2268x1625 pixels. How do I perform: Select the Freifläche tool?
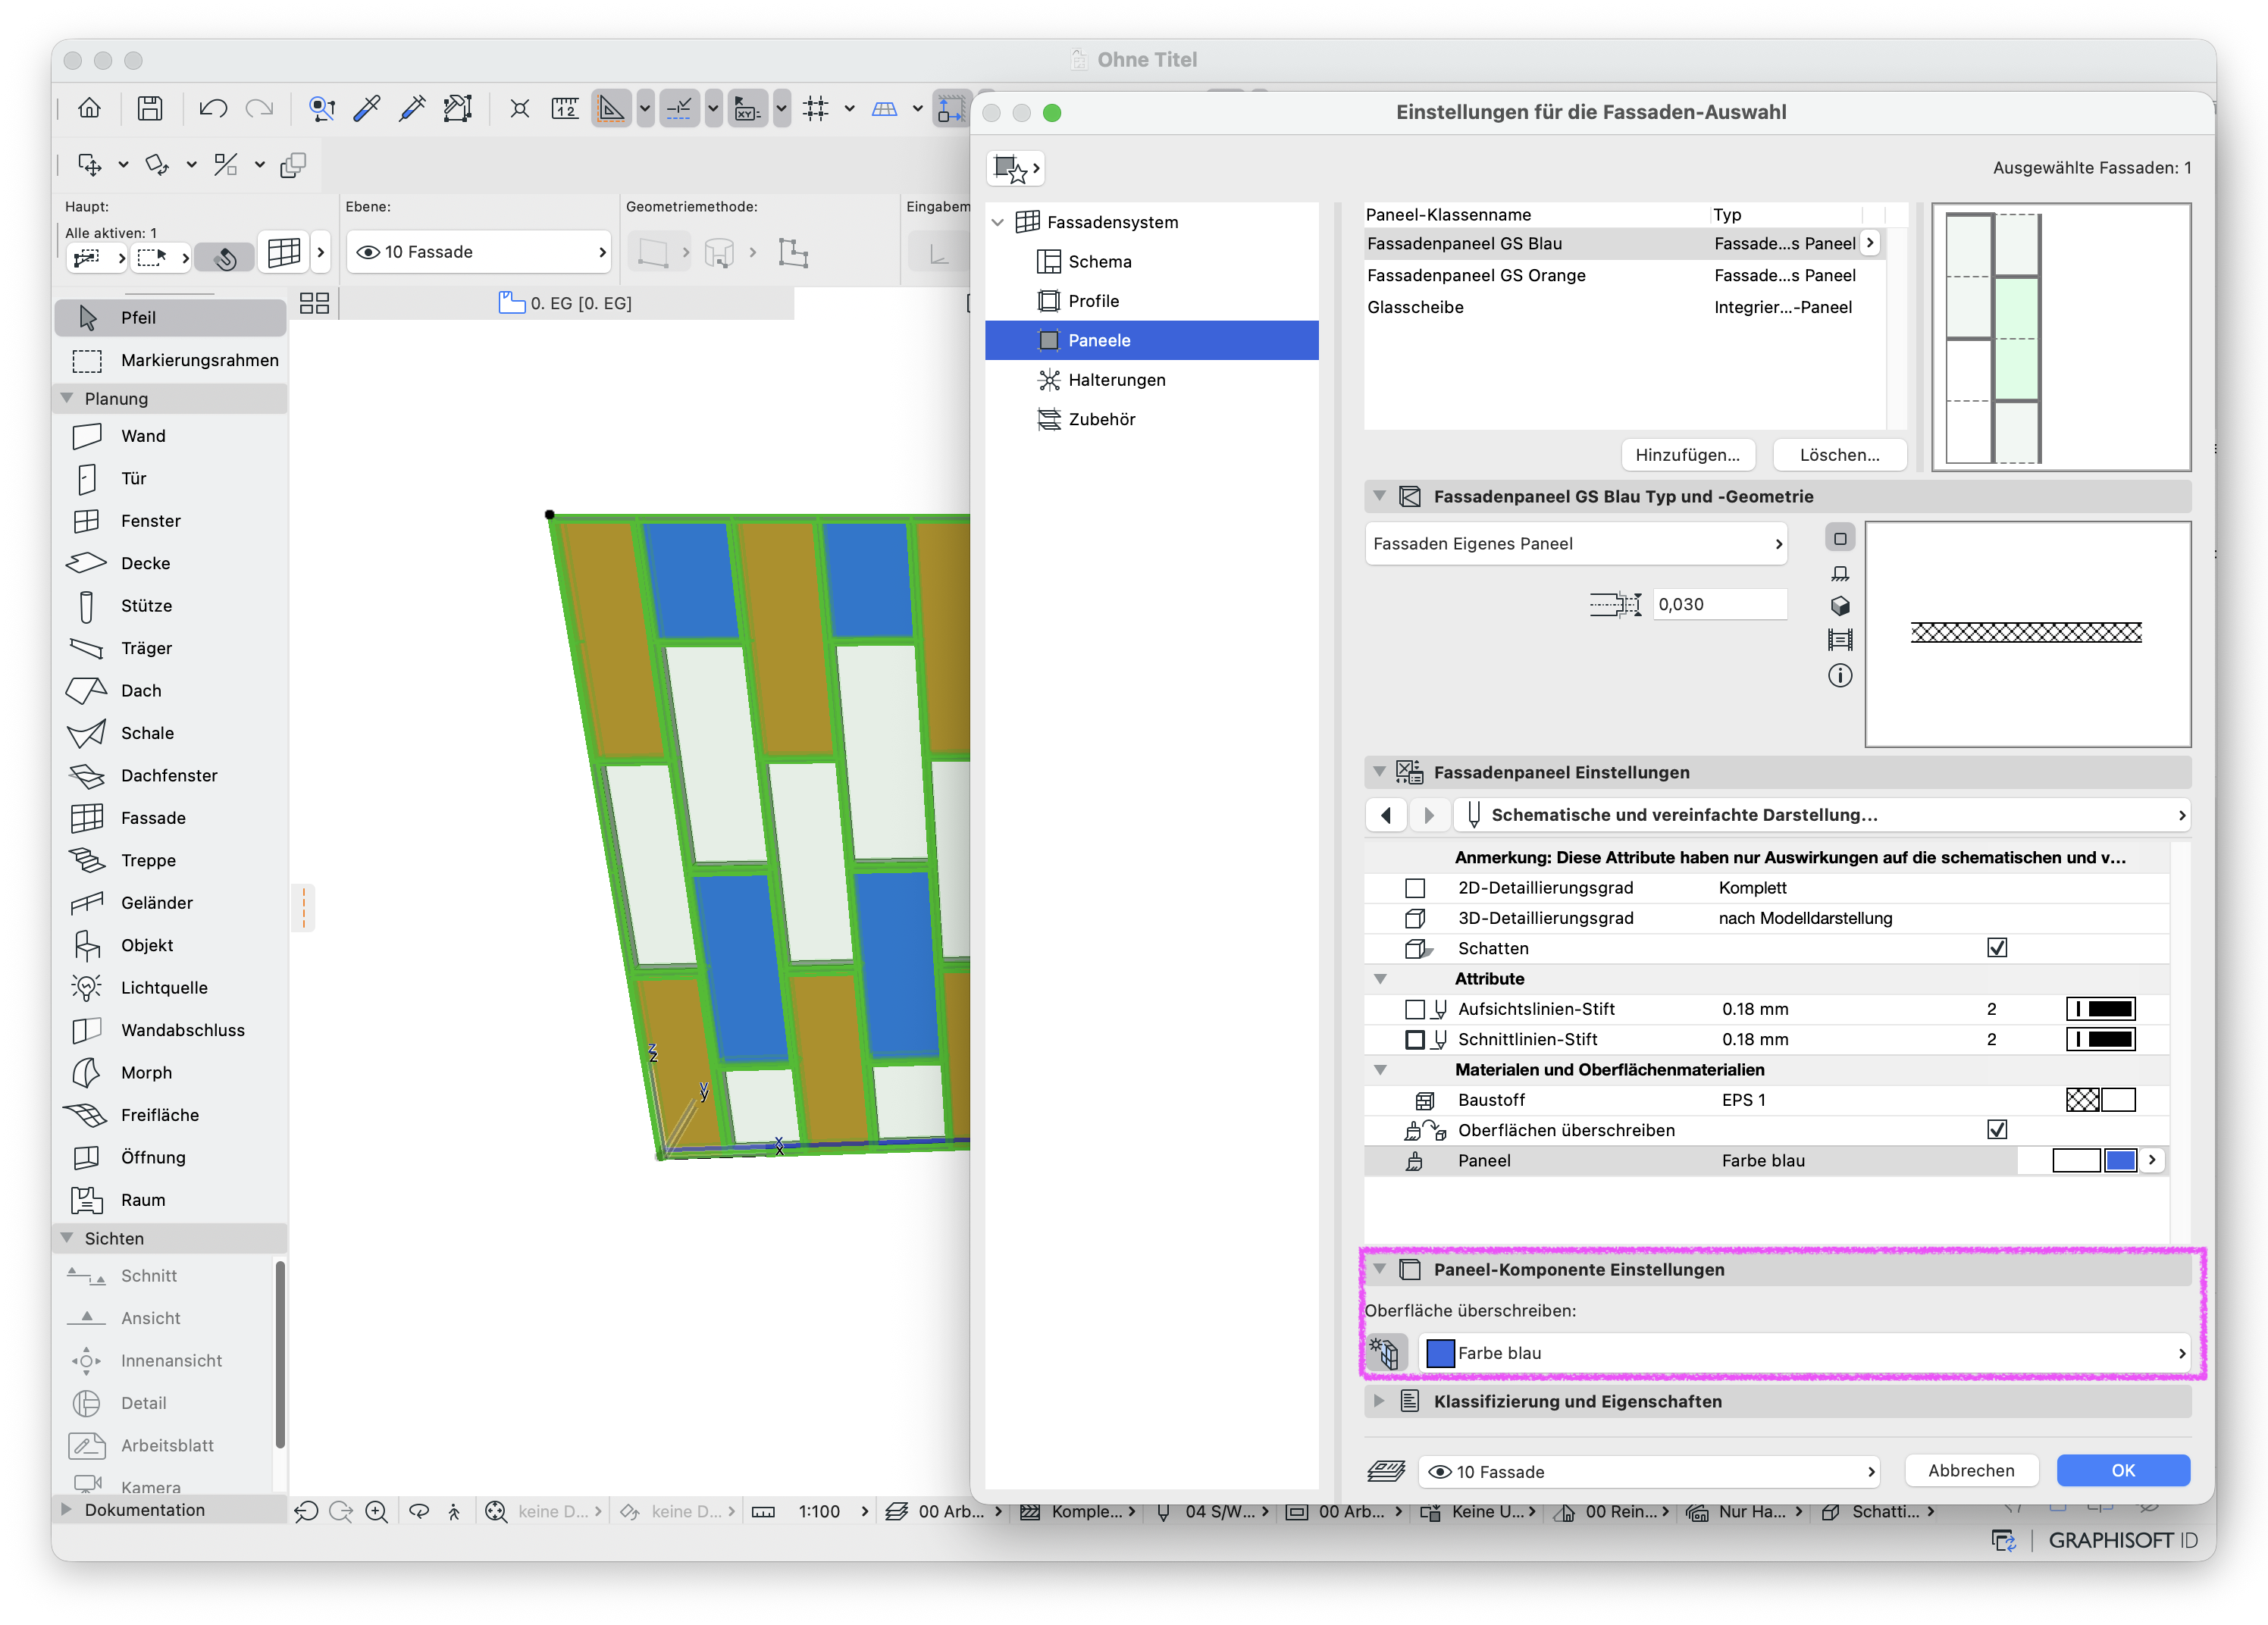tap(170, 1115)
